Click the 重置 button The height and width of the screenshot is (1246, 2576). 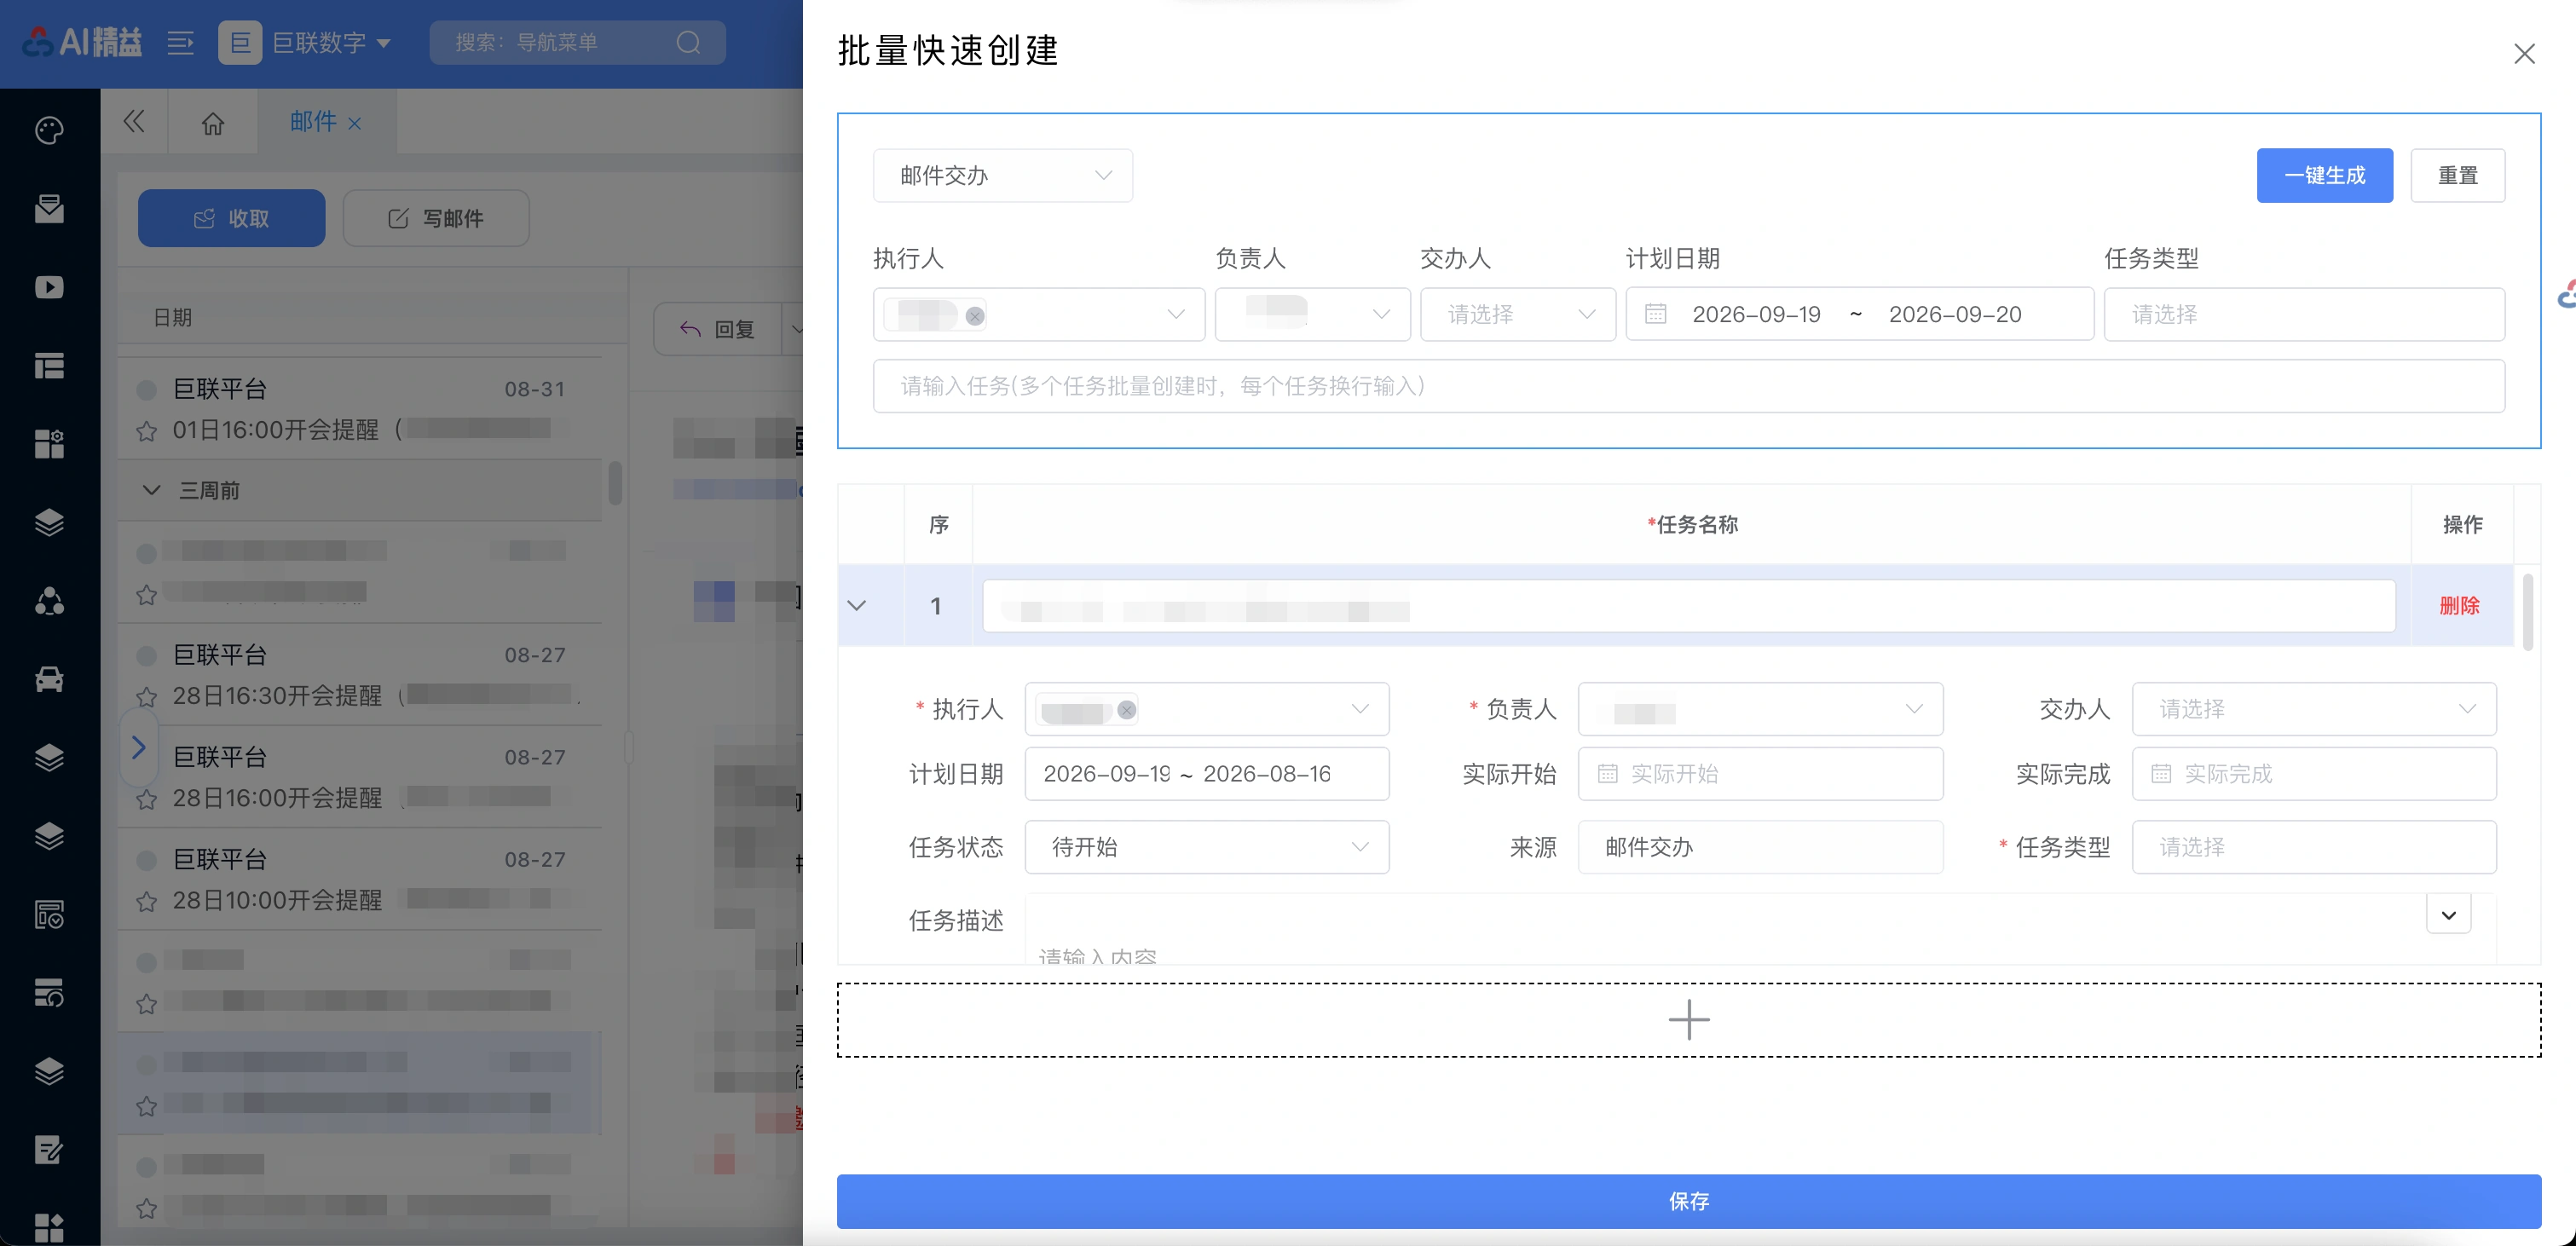2457,175
